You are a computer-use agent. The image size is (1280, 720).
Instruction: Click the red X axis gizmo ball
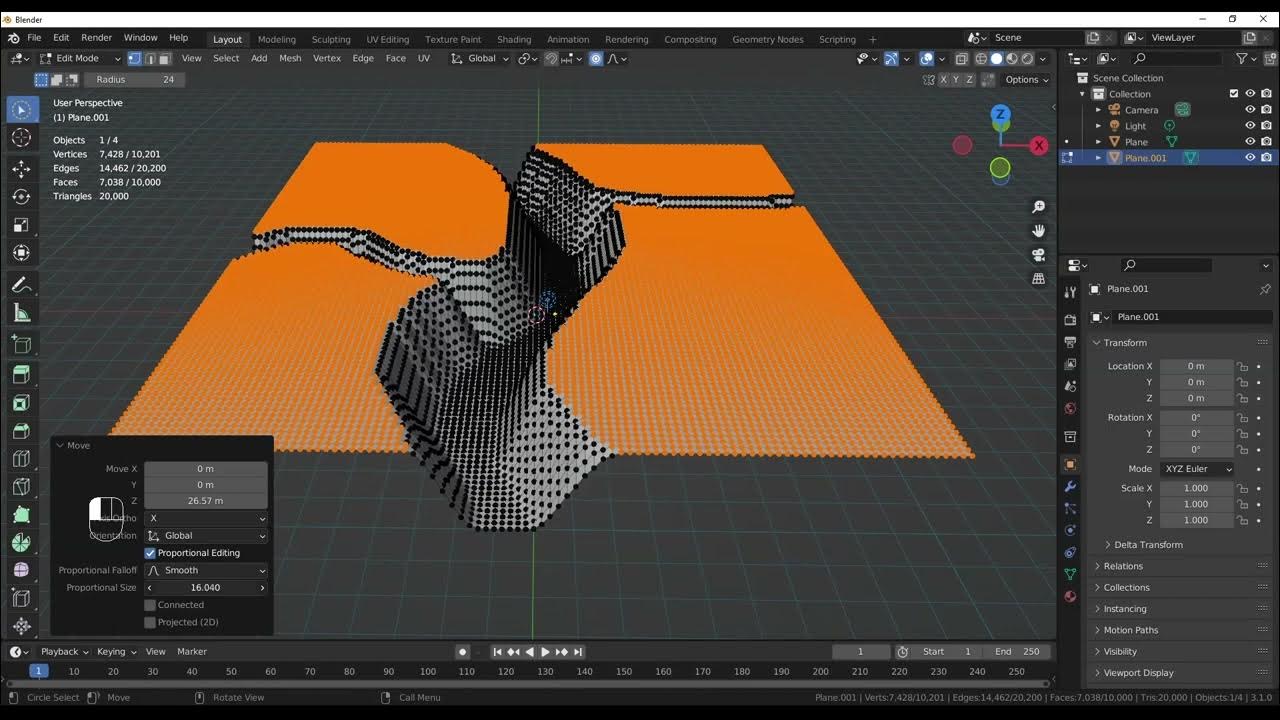1039,145
